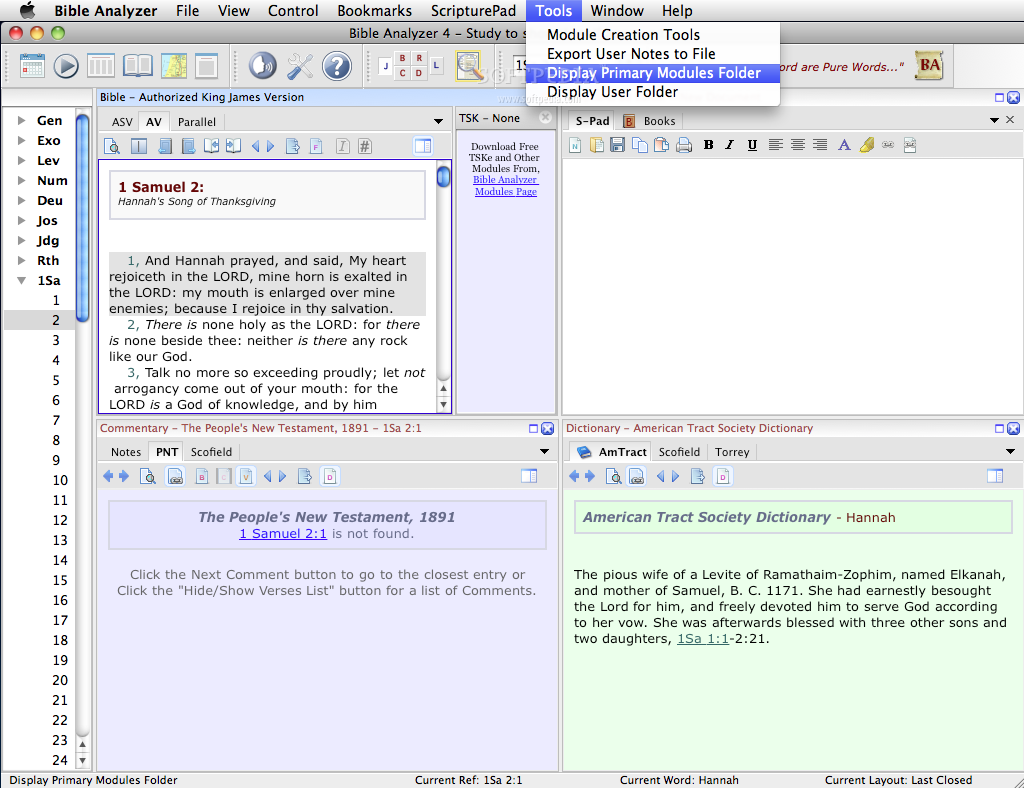
Task: Open Bible Analyzer Modules Page link
Action: coord(505,185)
